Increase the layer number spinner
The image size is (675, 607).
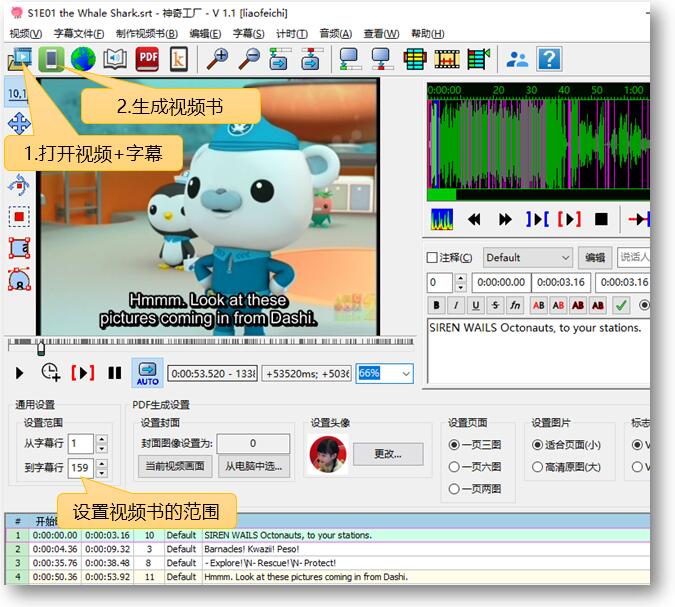pos(460,278)
